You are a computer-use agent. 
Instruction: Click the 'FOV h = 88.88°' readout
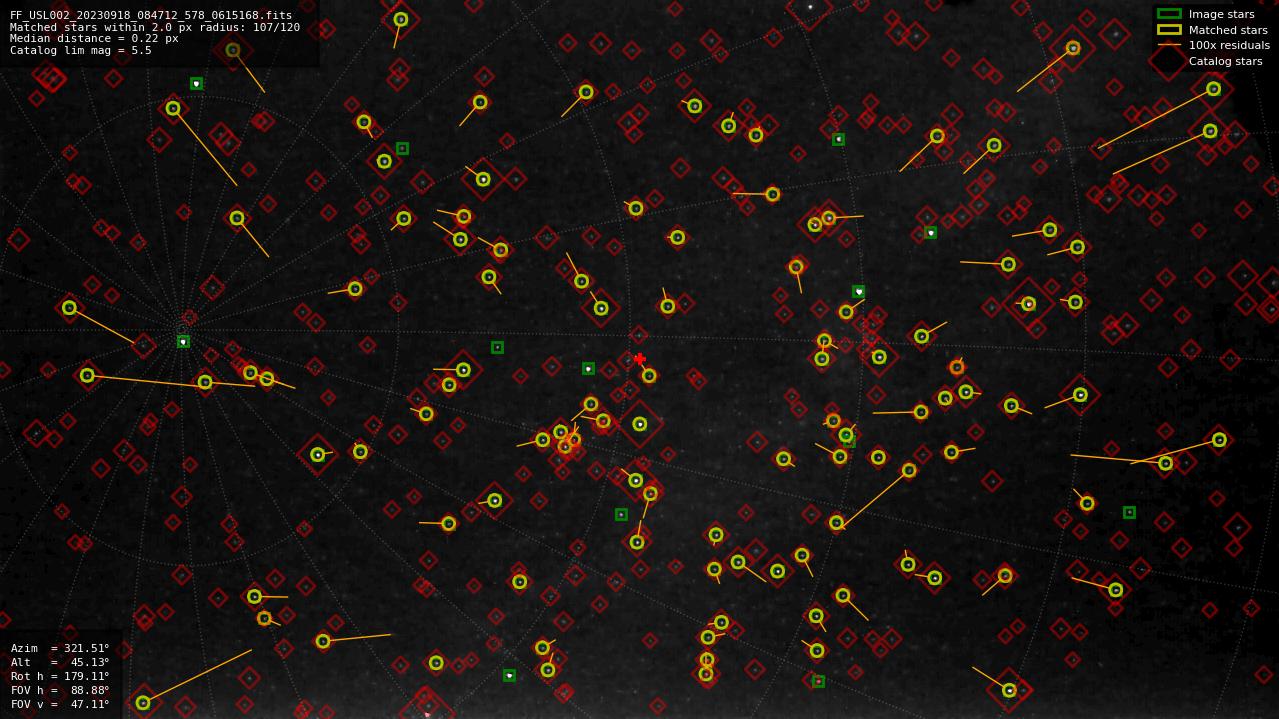point(60,690)
